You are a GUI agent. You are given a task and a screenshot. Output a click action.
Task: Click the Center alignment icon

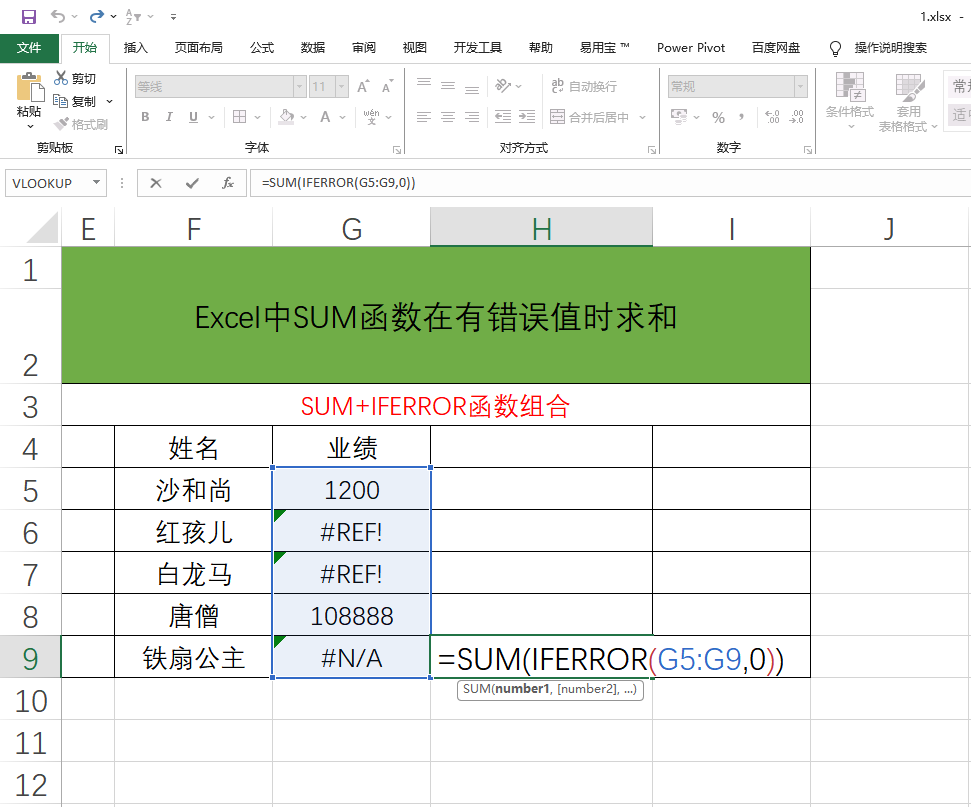tap(448, 116)
